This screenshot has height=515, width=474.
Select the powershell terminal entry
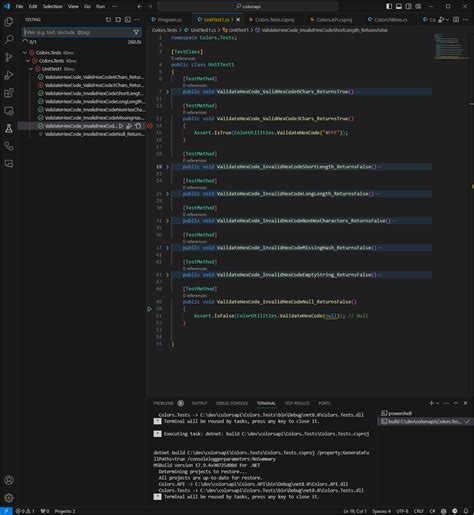426,413
